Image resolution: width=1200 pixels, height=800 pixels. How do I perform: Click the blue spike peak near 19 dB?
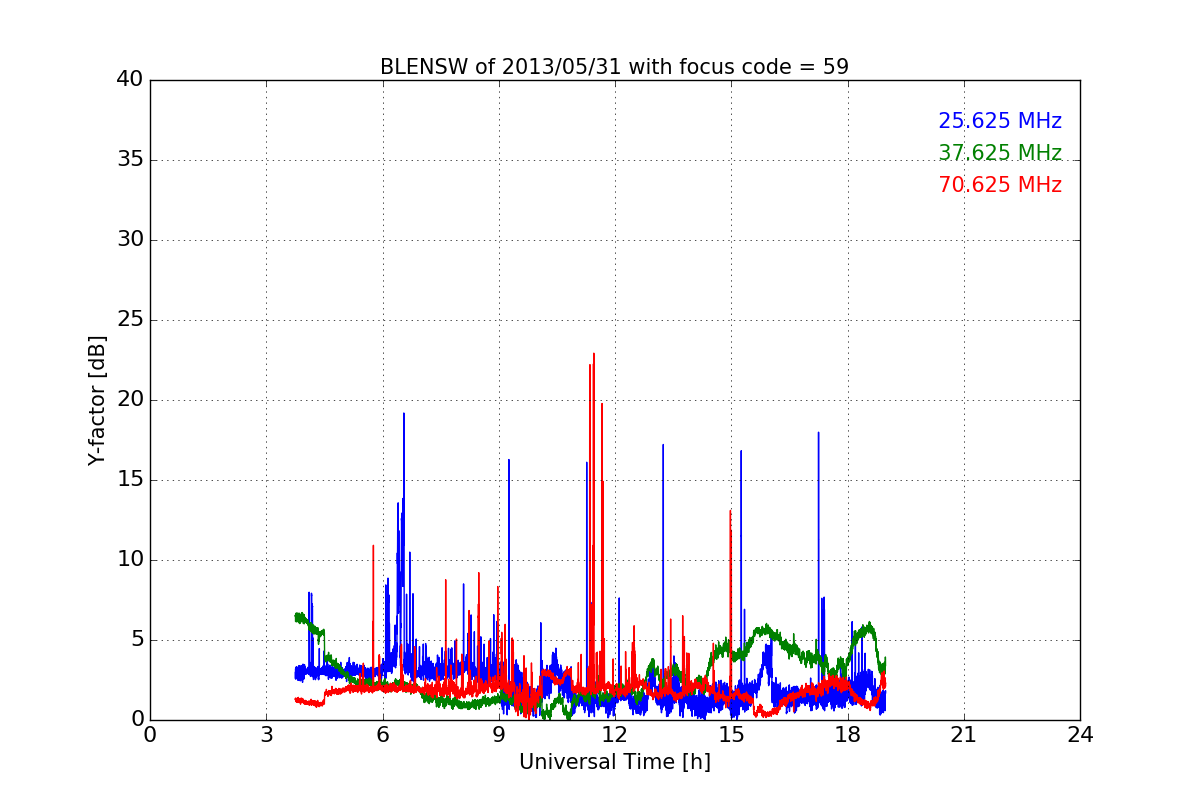tap(404, 415)
